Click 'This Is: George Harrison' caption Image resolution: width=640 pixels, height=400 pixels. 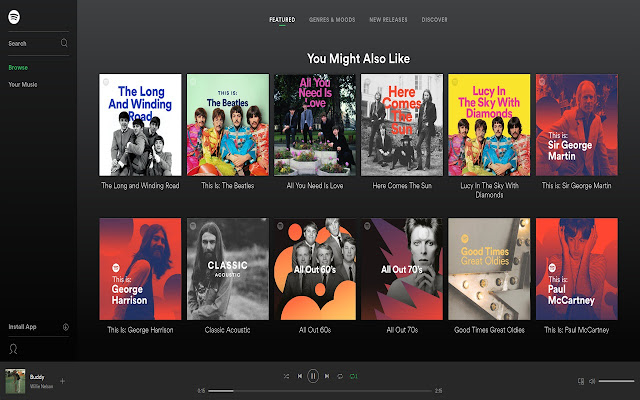(x=140, y=330)
